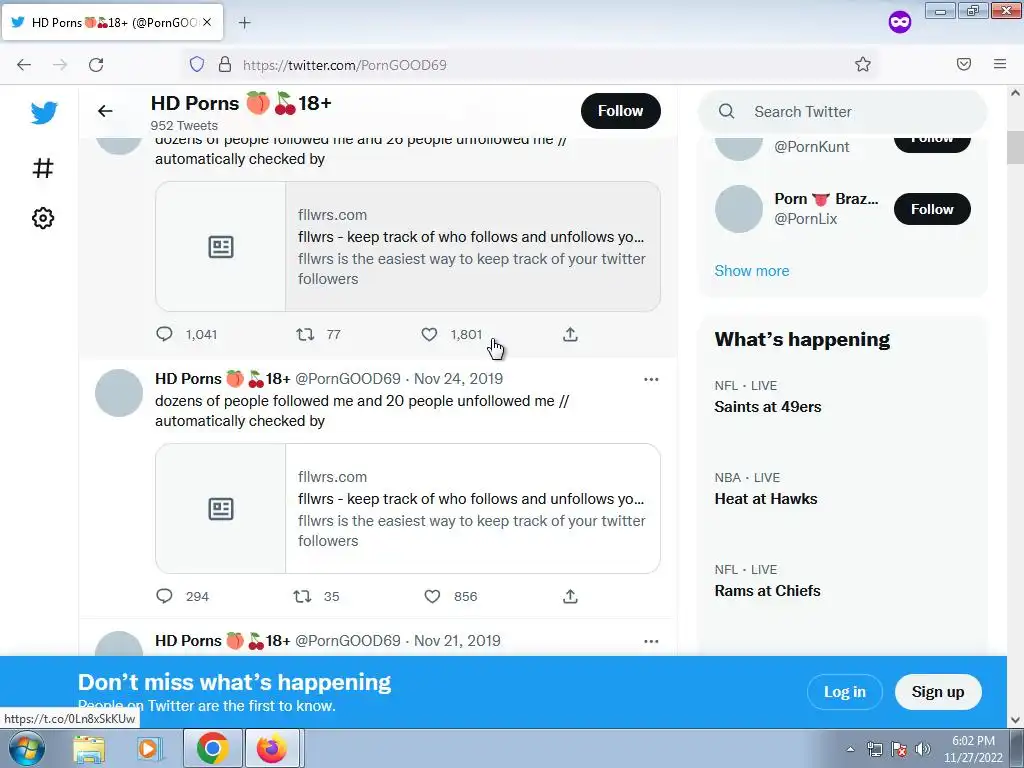
Task: Click the Sign up button
Action: pos(938,692)
